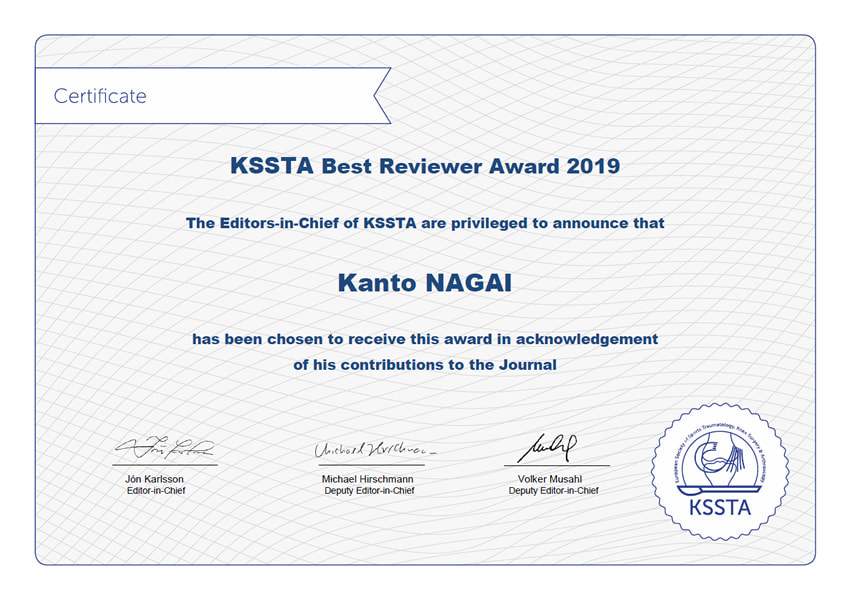Image resolution: width=850 pixels, height=600 pixels.
Task: Select the "KSSTA Best Reviewer Award 2019" heading
Action: tap(425, 166)
